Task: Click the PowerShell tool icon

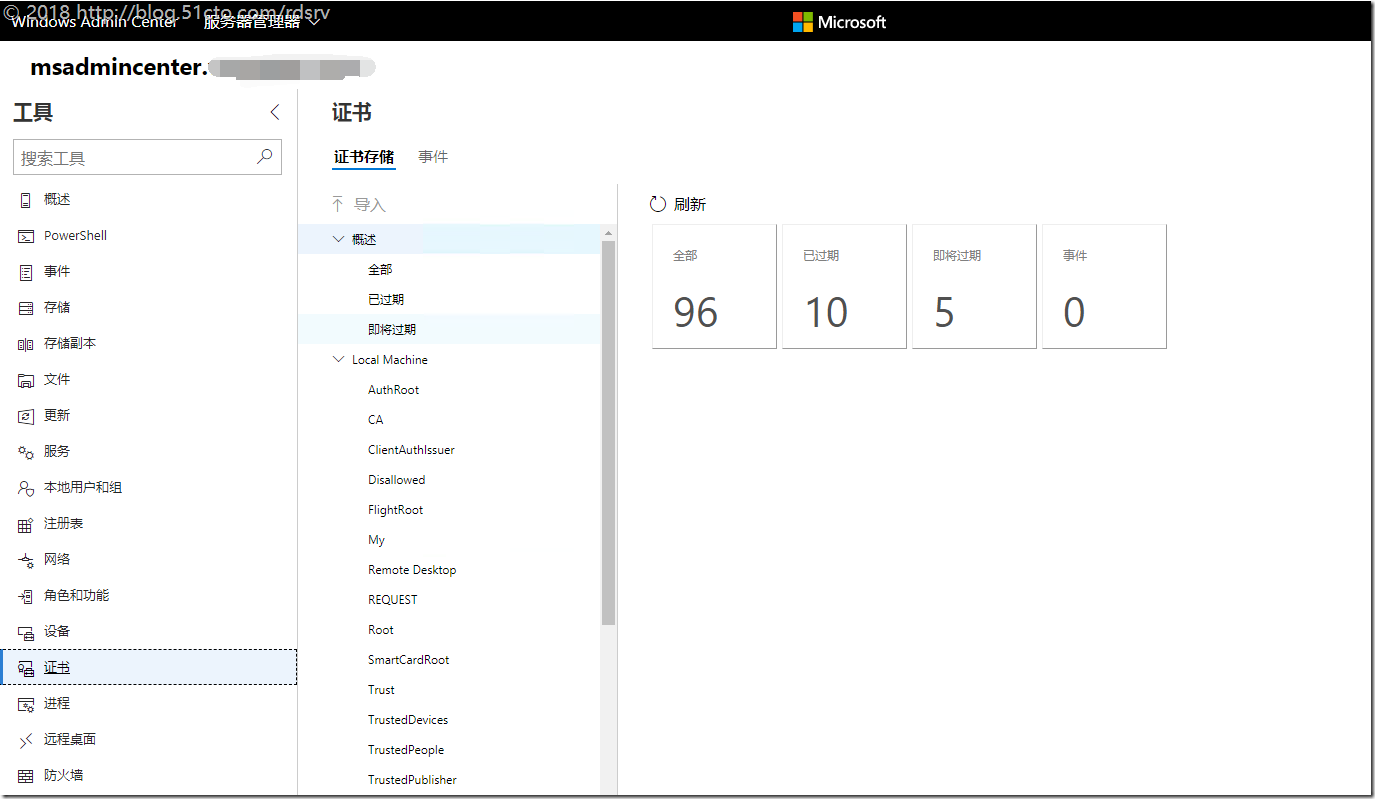Action: click(x=26, y=236)
